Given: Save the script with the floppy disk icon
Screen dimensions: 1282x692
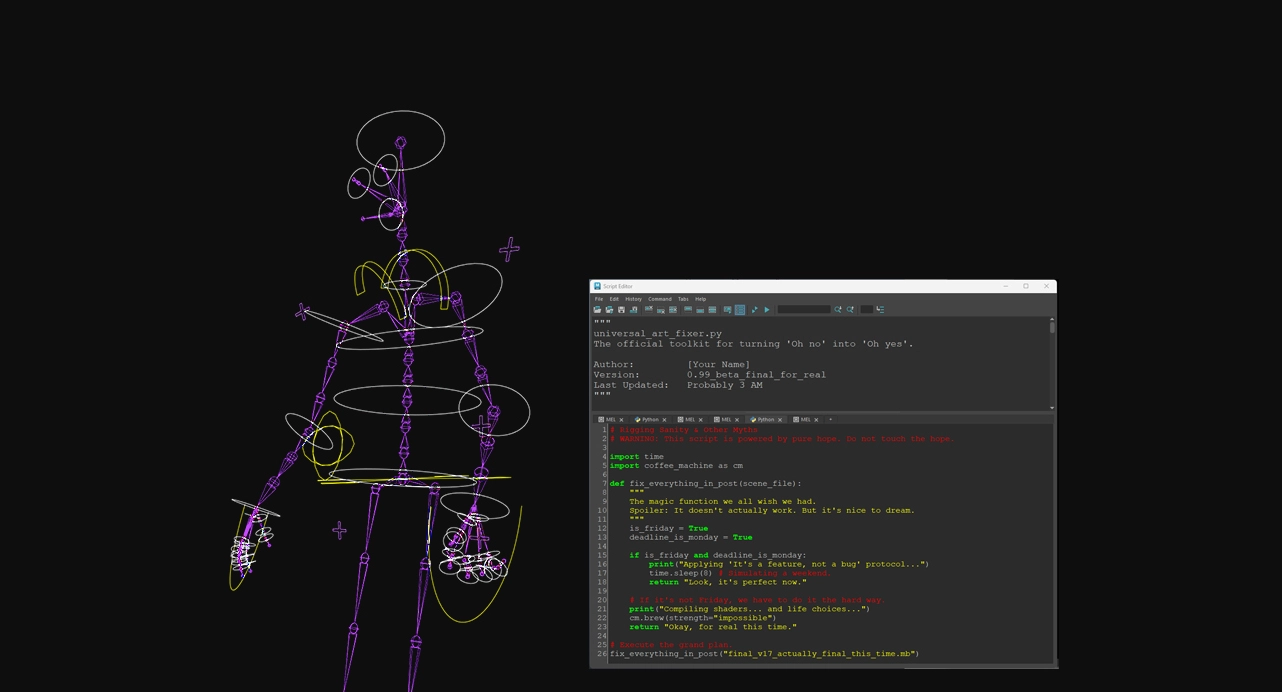Looking at the screenshot, I should pyautogui.click(x=621, y=310).
